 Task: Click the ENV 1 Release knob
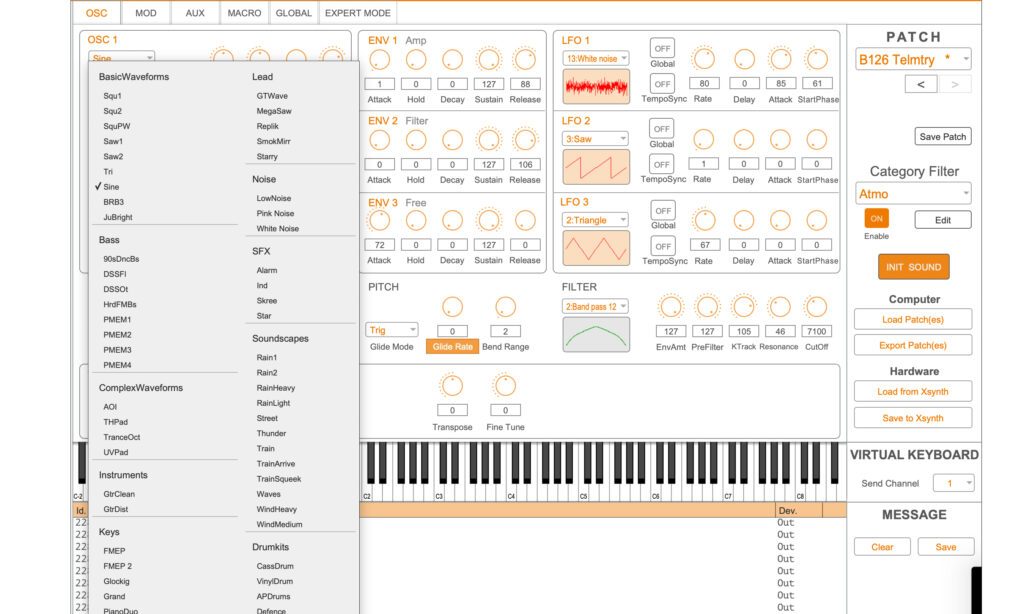[x=524, y=59]
